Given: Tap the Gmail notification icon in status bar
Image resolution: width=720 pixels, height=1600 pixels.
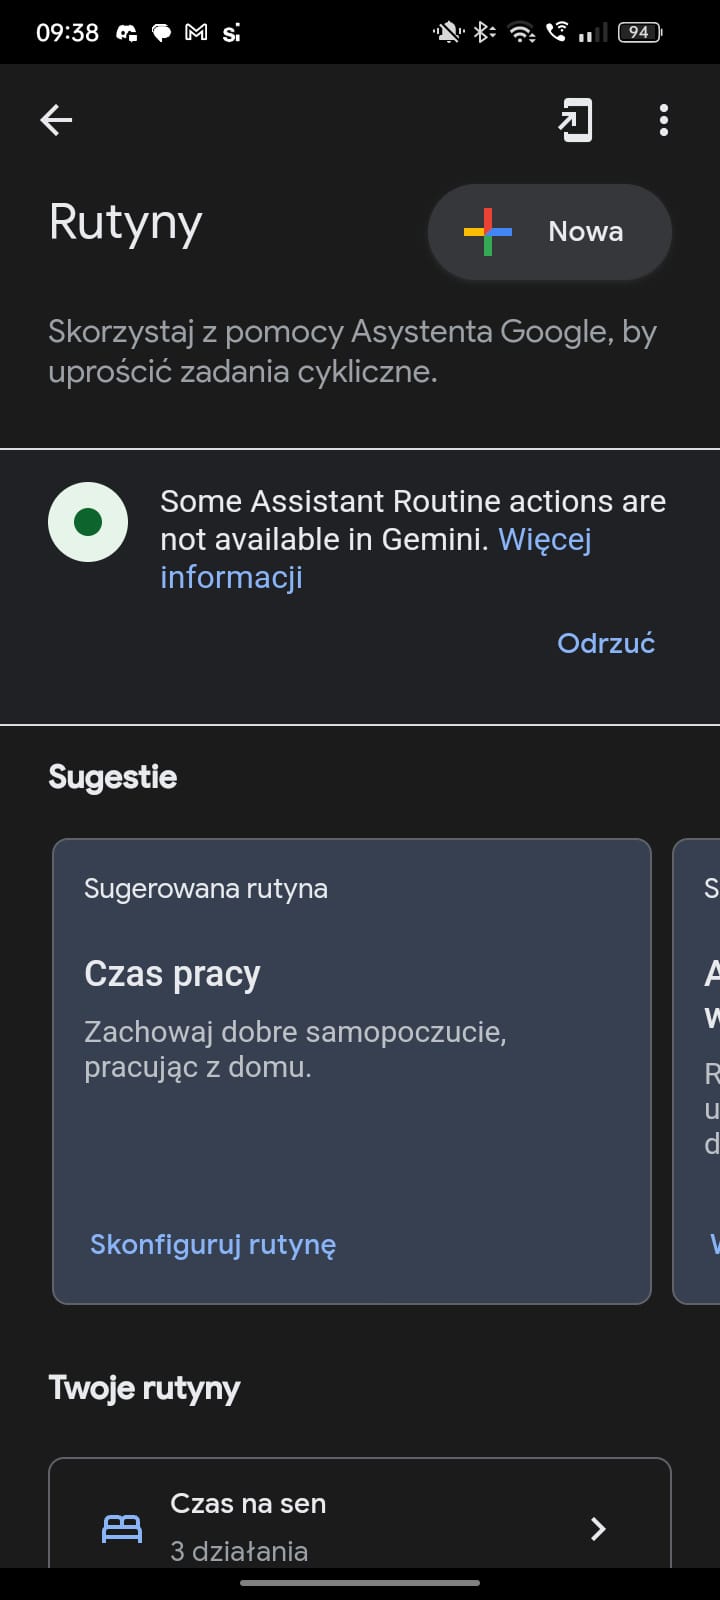Looking at the screenshot, I should (x=196, y=32).
